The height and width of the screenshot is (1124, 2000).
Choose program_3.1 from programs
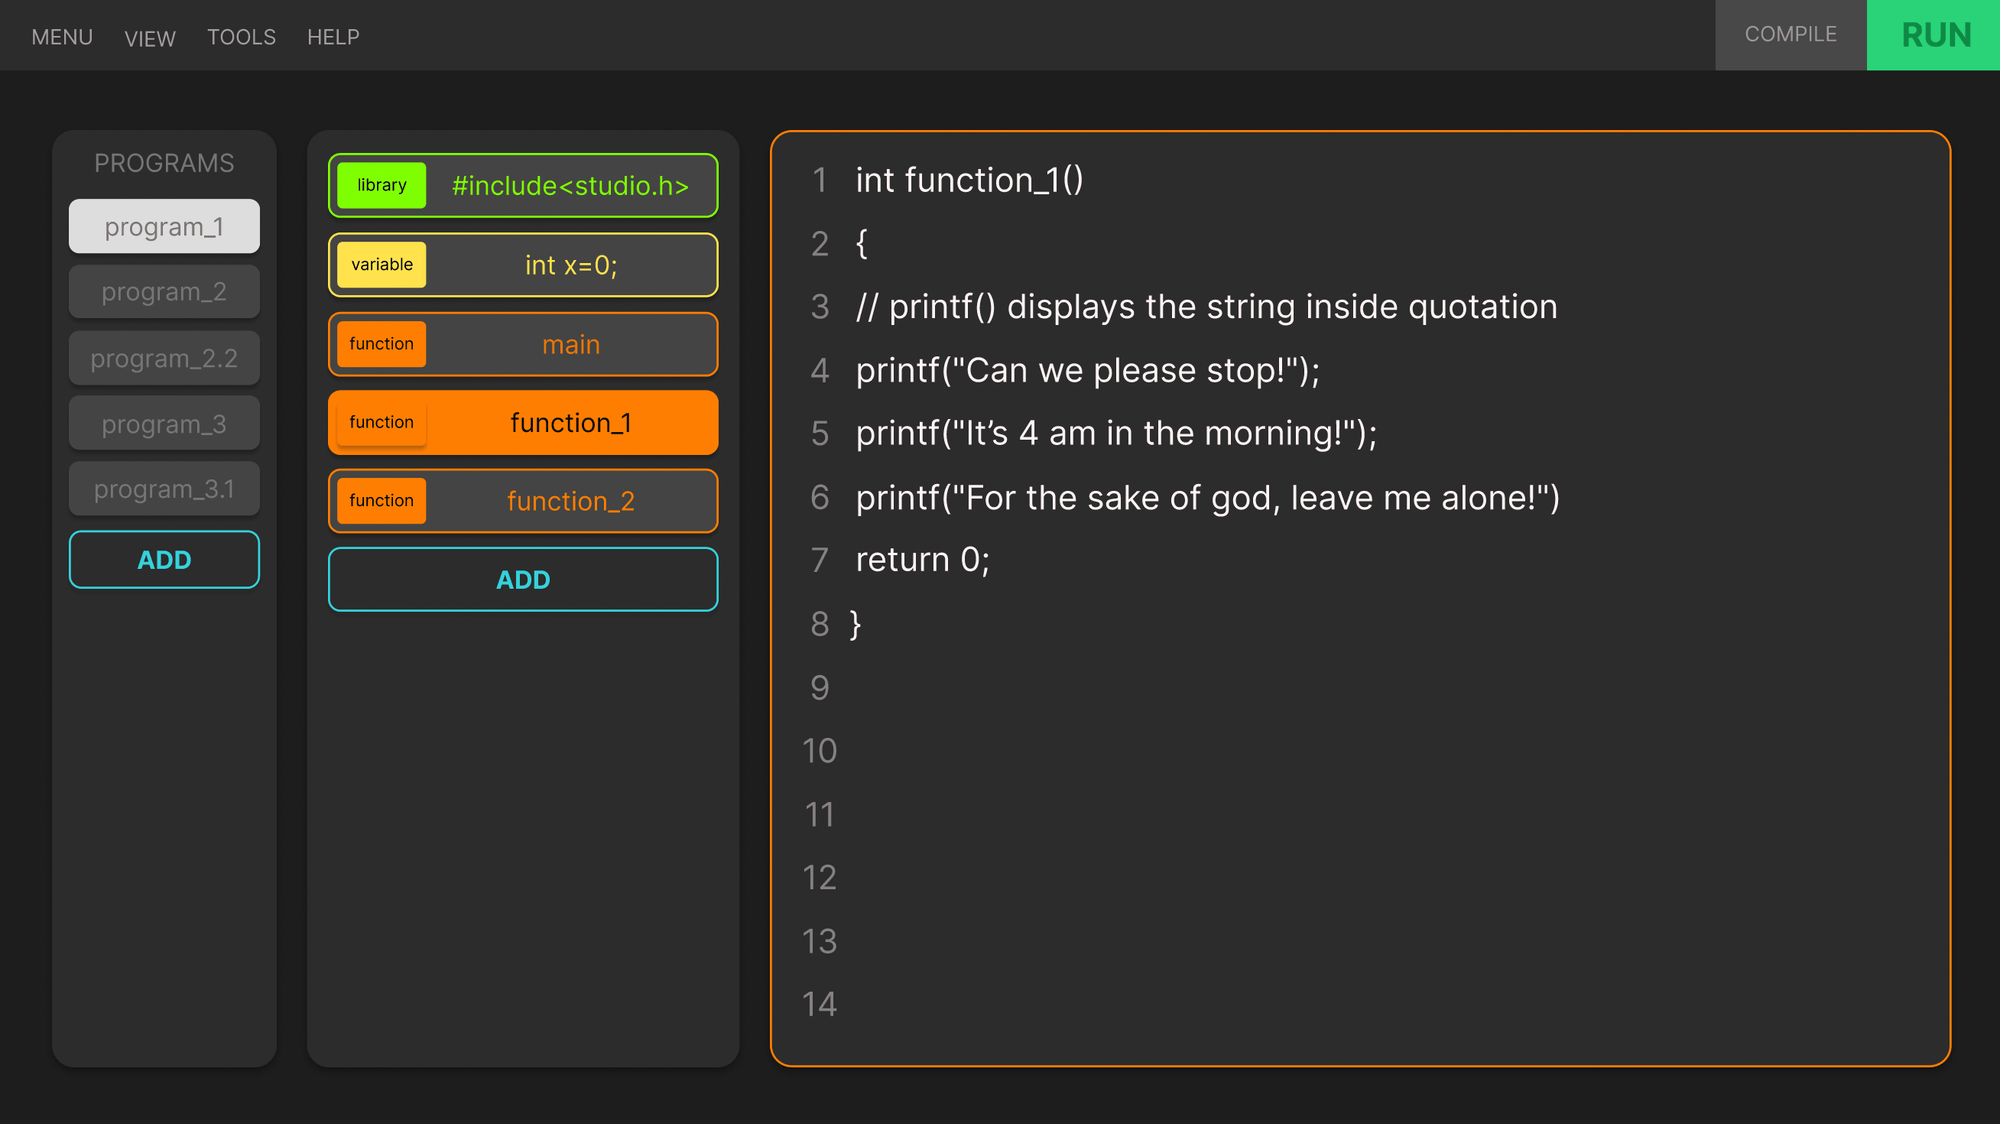point(164,489)
